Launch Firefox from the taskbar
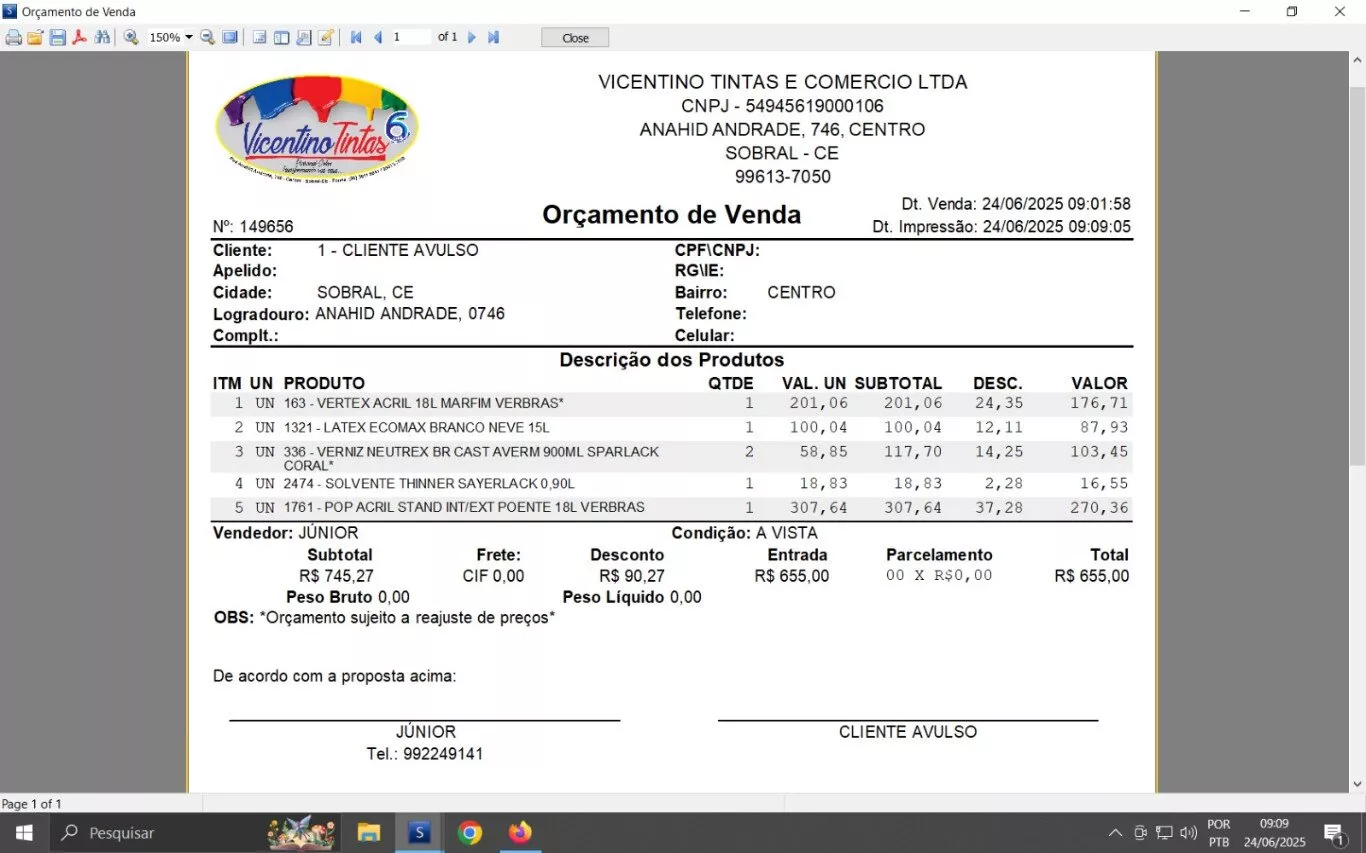Image resolution: width=1366 pixels, height=853 pixels. pyautogui.click(x=520, y=832)
